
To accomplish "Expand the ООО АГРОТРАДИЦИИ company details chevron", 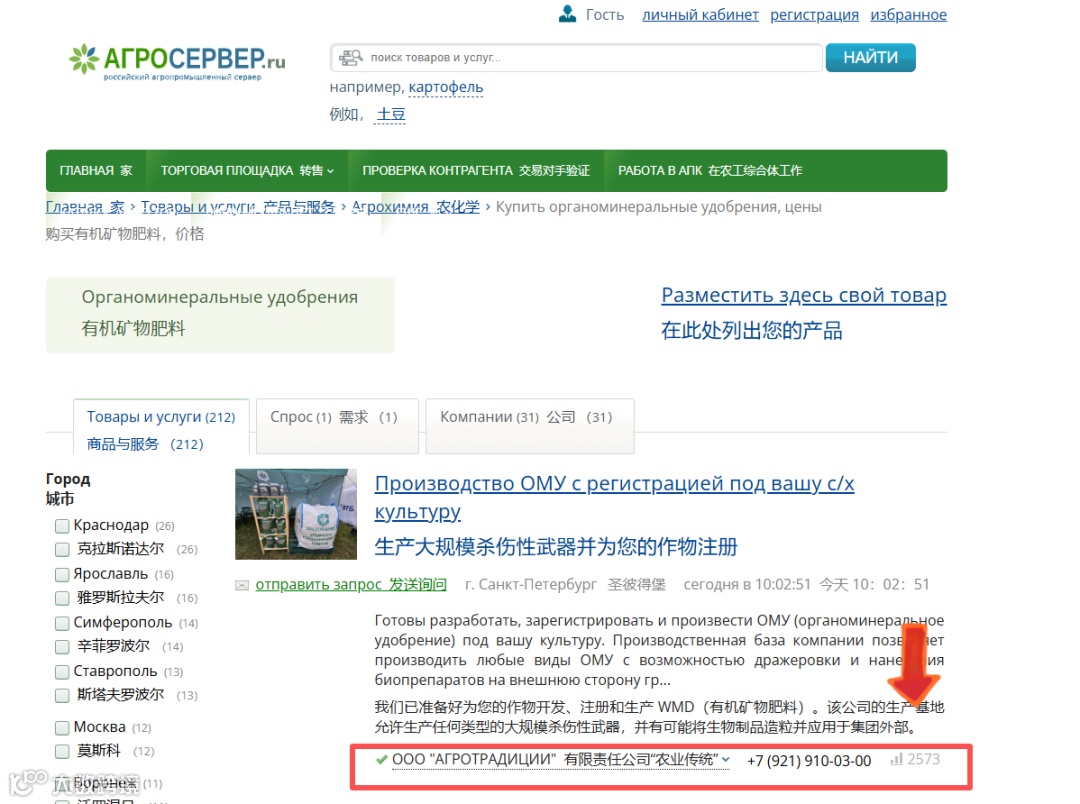I will point(725,759).
